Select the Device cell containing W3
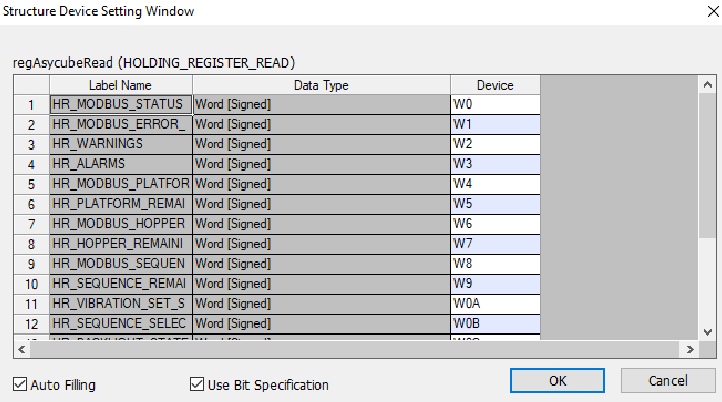This screenshot has height=402, width=722. pyautogui.click(x=495, y=164)
